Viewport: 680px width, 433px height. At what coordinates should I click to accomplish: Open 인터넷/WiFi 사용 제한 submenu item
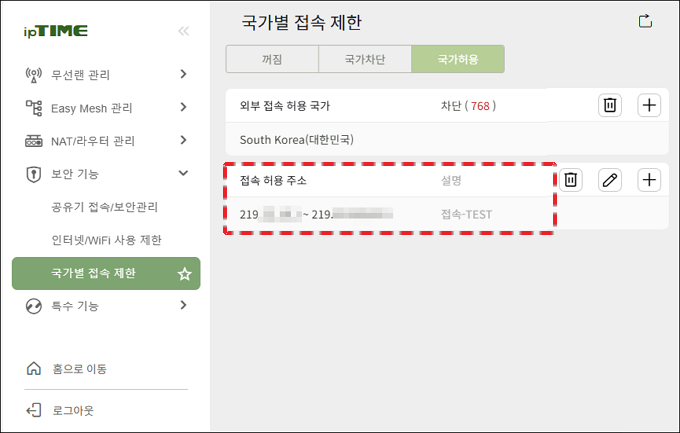106,240
